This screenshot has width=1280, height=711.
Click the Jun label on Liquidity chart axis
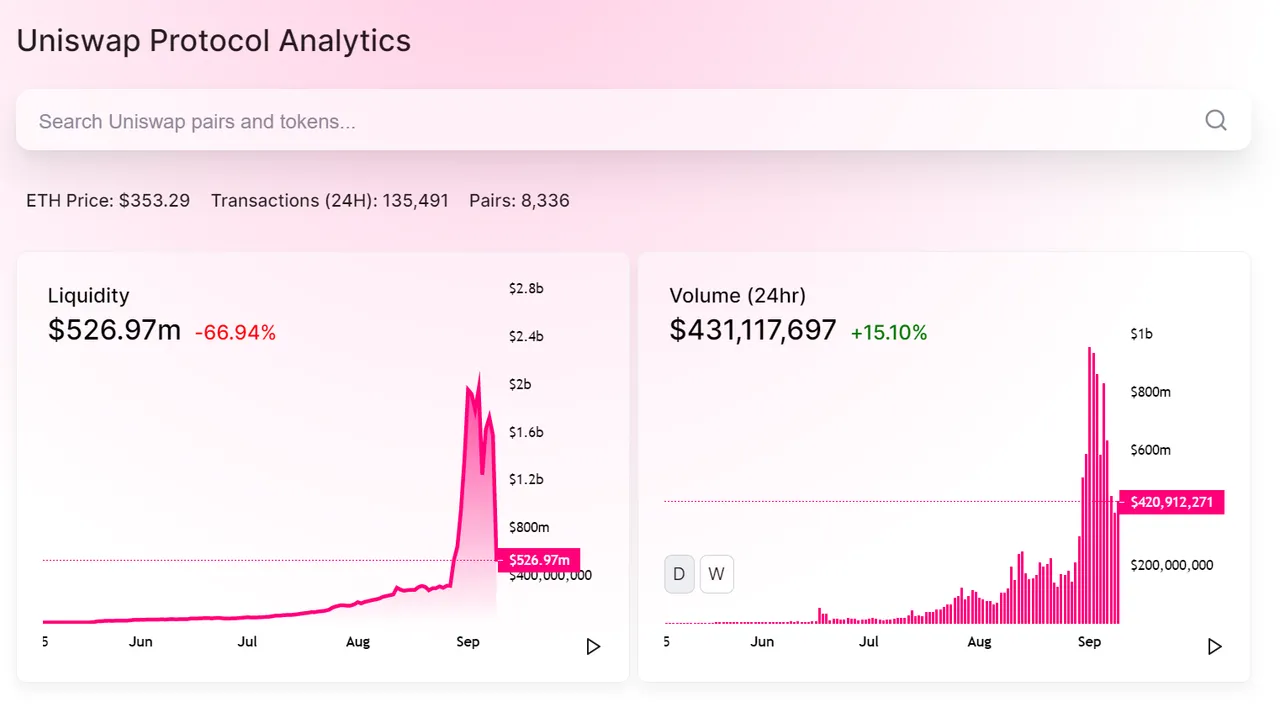pyautogui.click(x=141, y=642)
